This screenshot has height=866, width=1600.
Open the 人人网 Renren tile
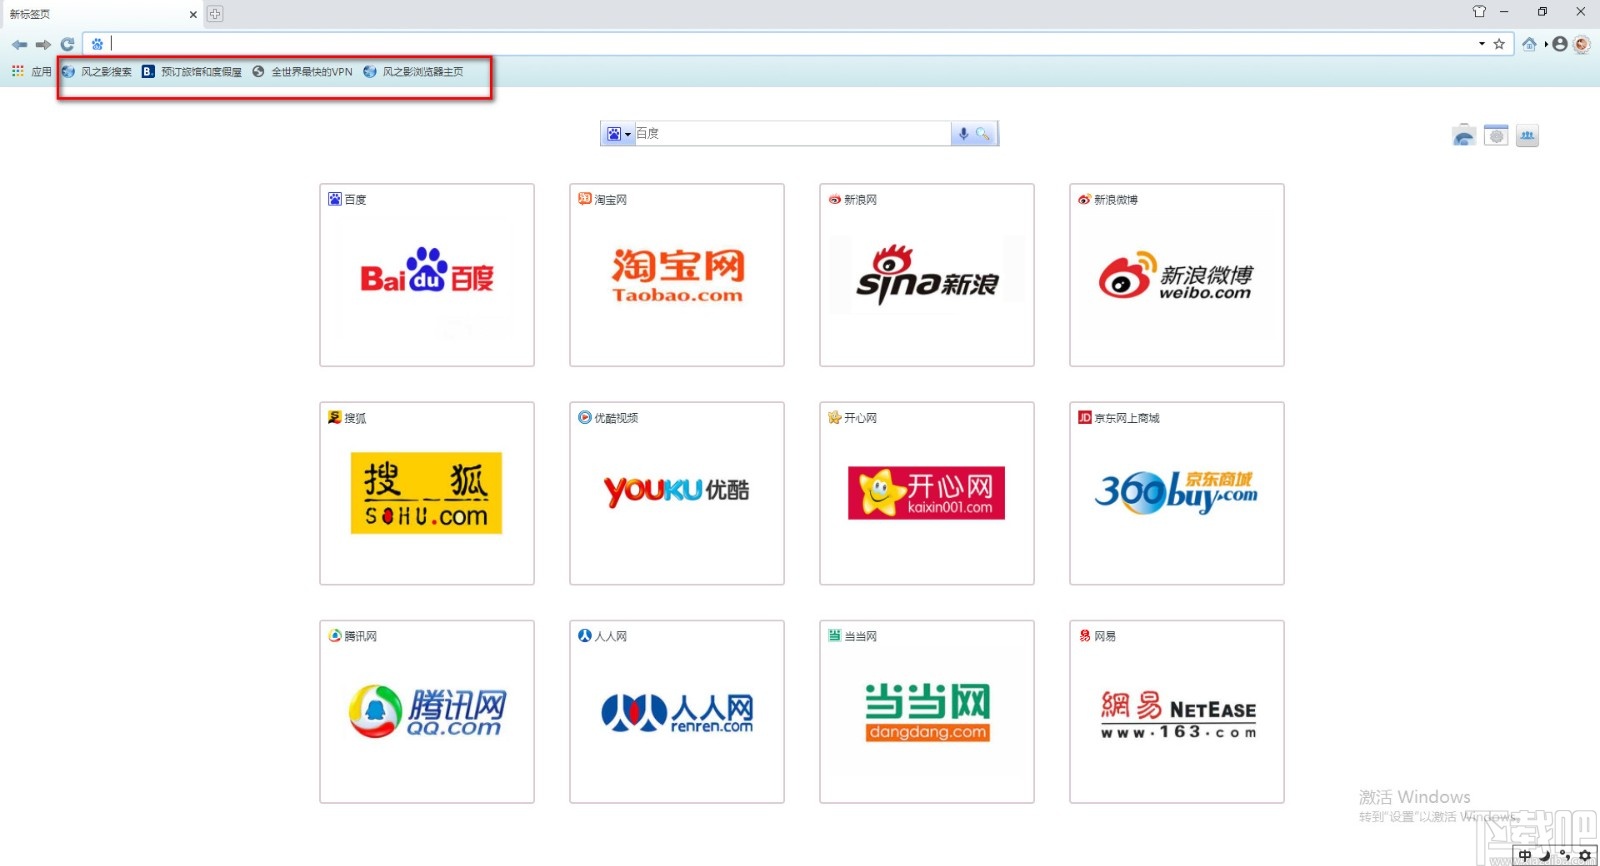[x=677, y=711]
